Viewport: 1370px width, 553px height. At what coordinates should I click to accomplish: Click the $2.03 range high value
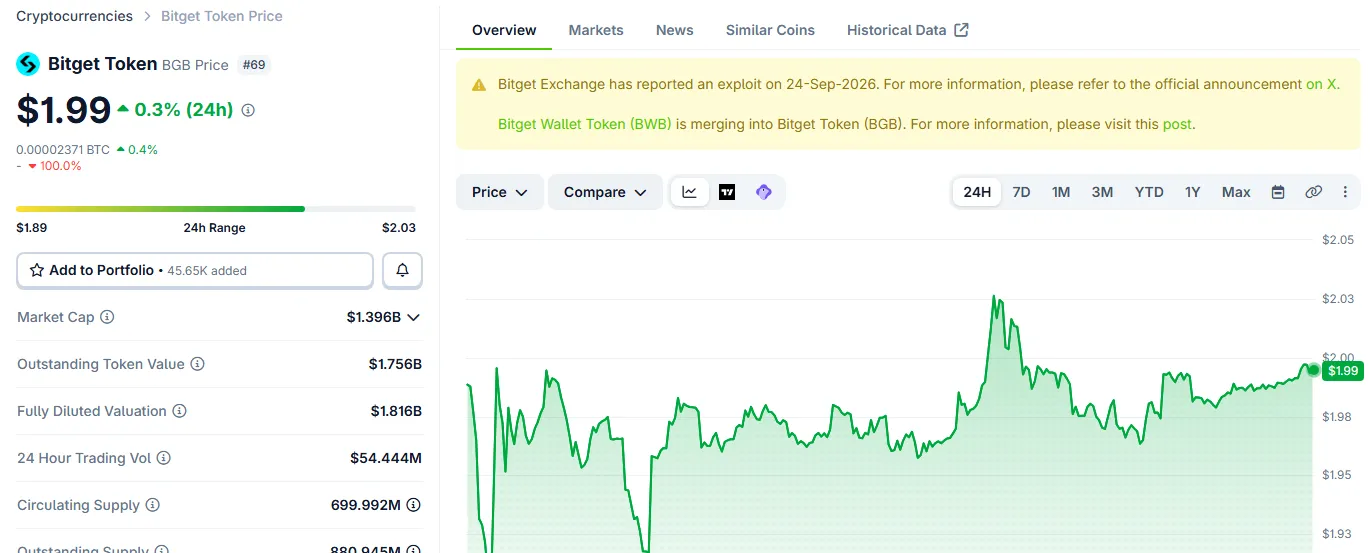coord(399,228)
